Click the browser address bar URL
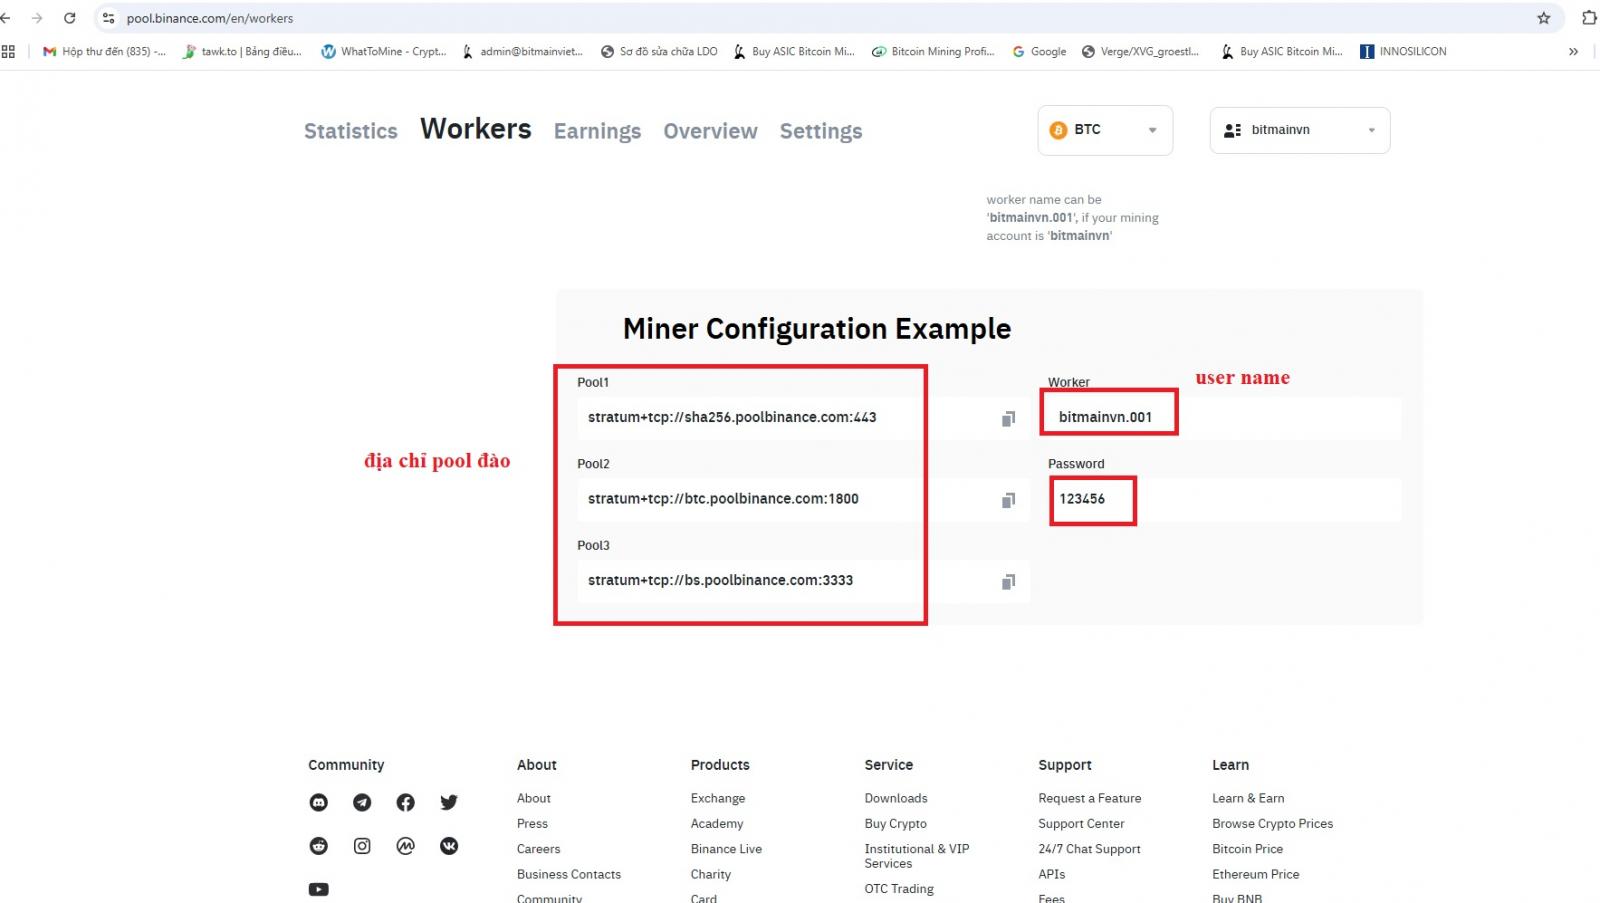The image size is (1600, 903). click(210, 18)
